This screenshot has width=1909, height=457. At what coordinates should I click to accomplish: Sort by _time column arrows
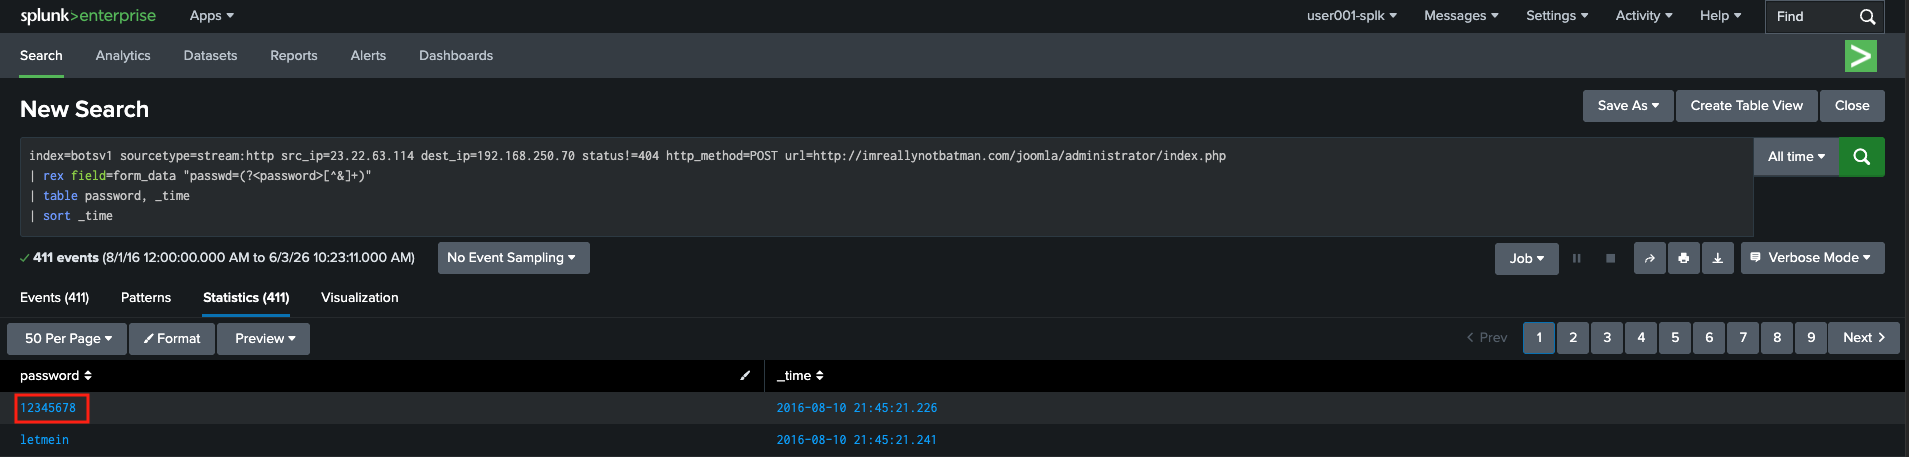[x=820, y=376]
